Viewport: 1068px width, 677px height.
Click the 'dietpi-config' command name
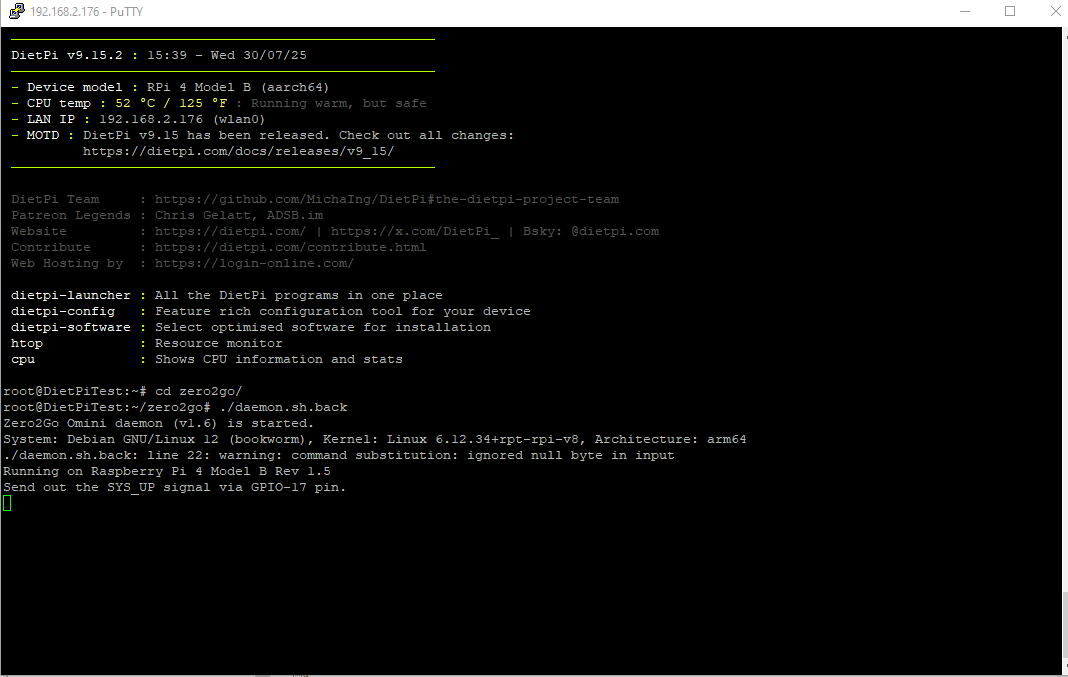63,311
